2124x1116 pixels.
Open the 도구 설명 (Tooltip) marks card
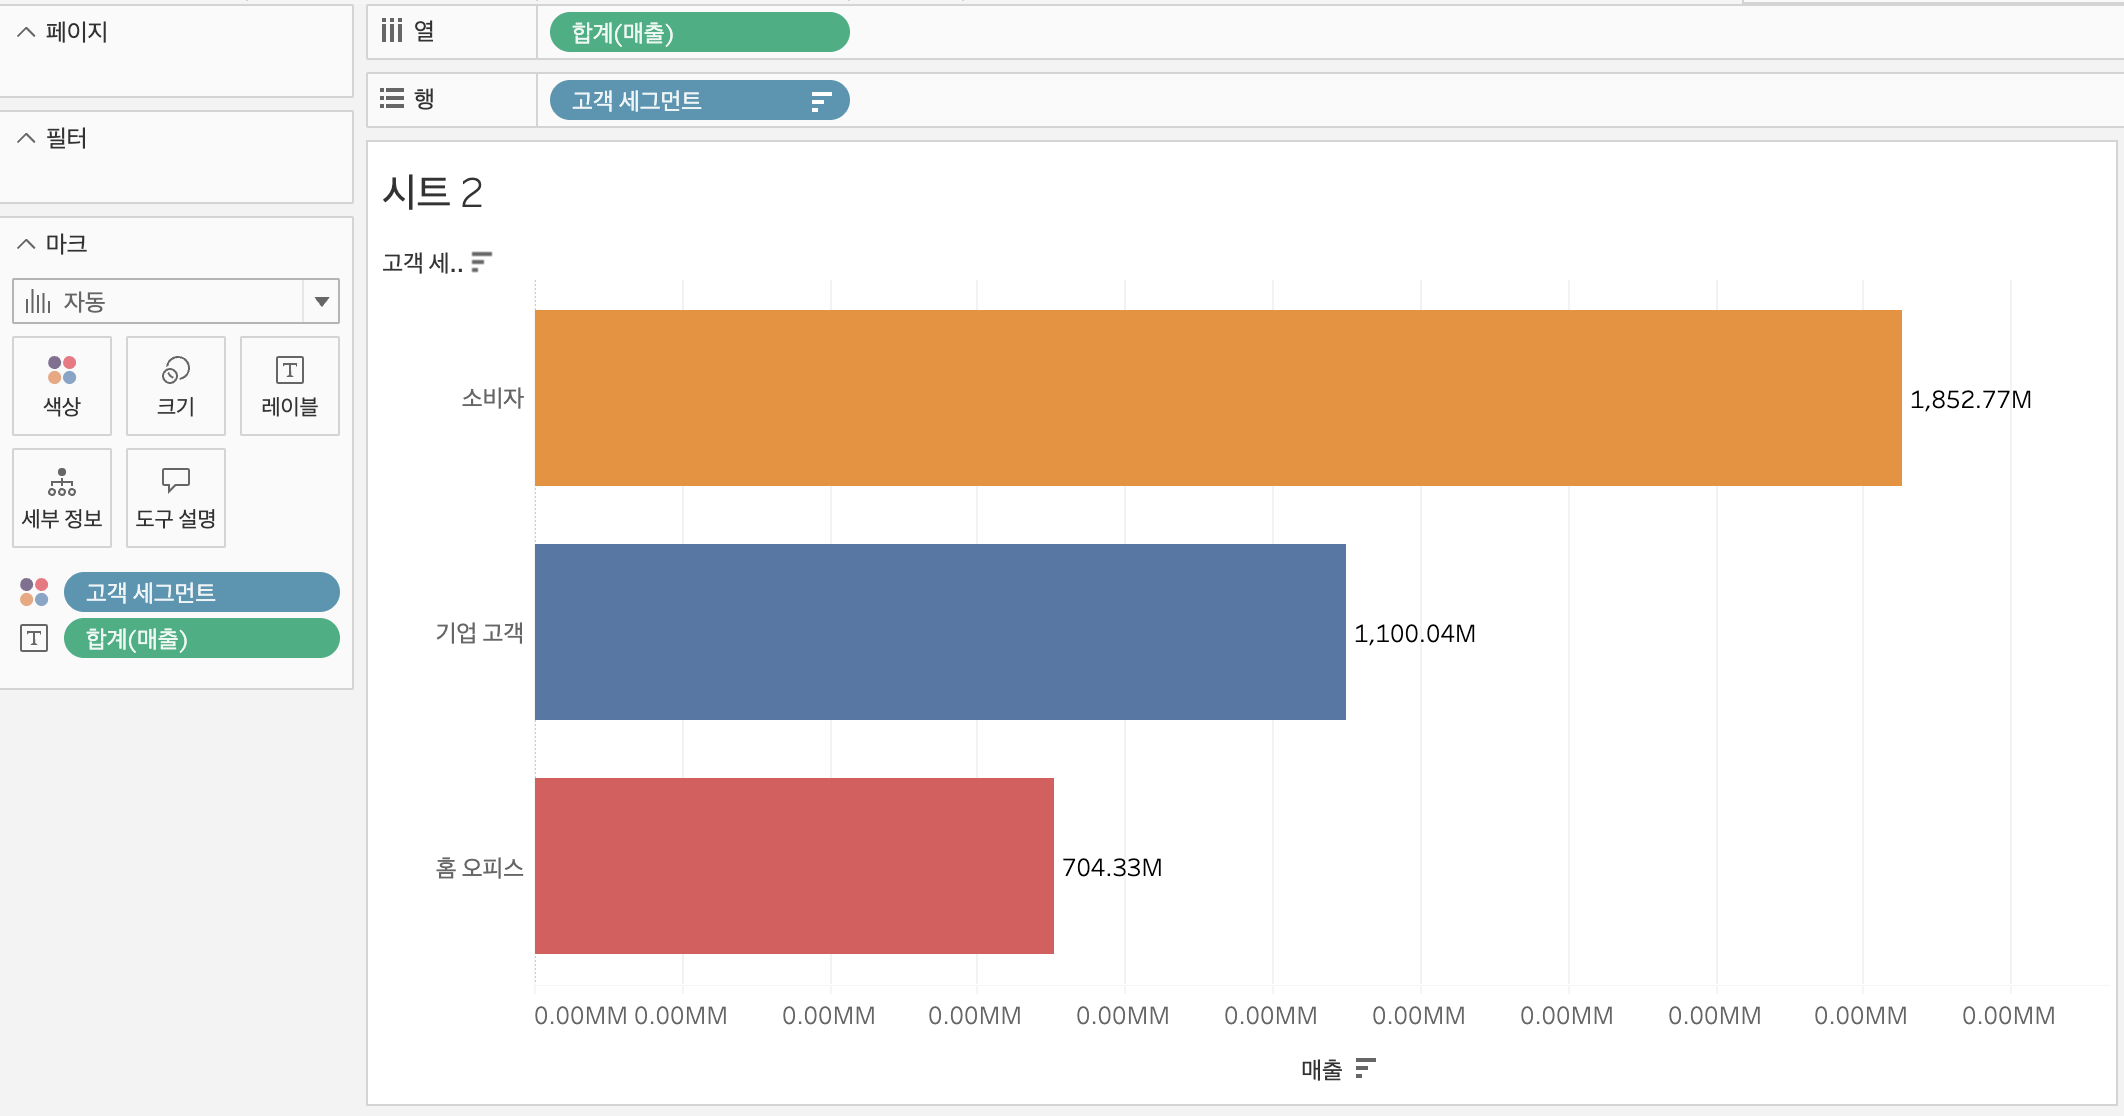coord(176,498)
